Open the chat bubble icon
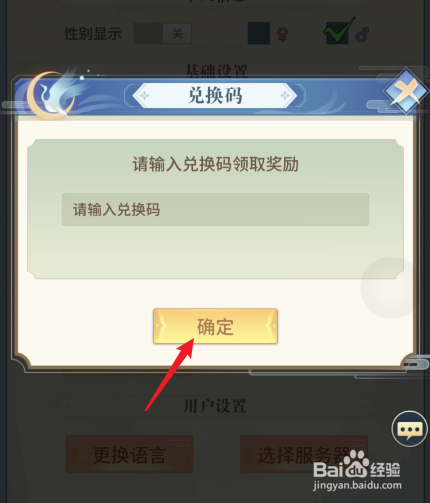Viewport: 430px width, 503px height. coord(409,429)
